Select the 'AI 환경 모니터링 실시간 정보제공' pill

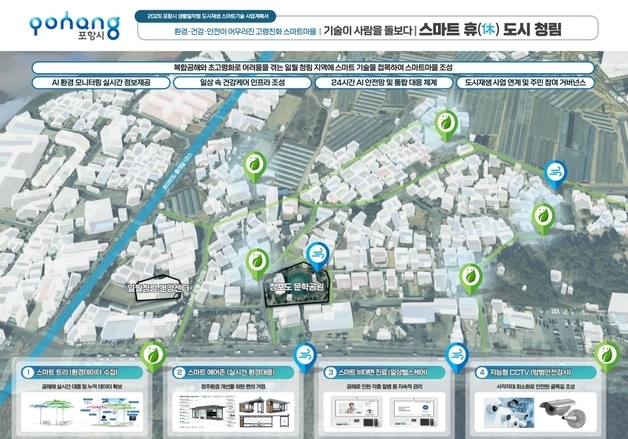[101, 83]
